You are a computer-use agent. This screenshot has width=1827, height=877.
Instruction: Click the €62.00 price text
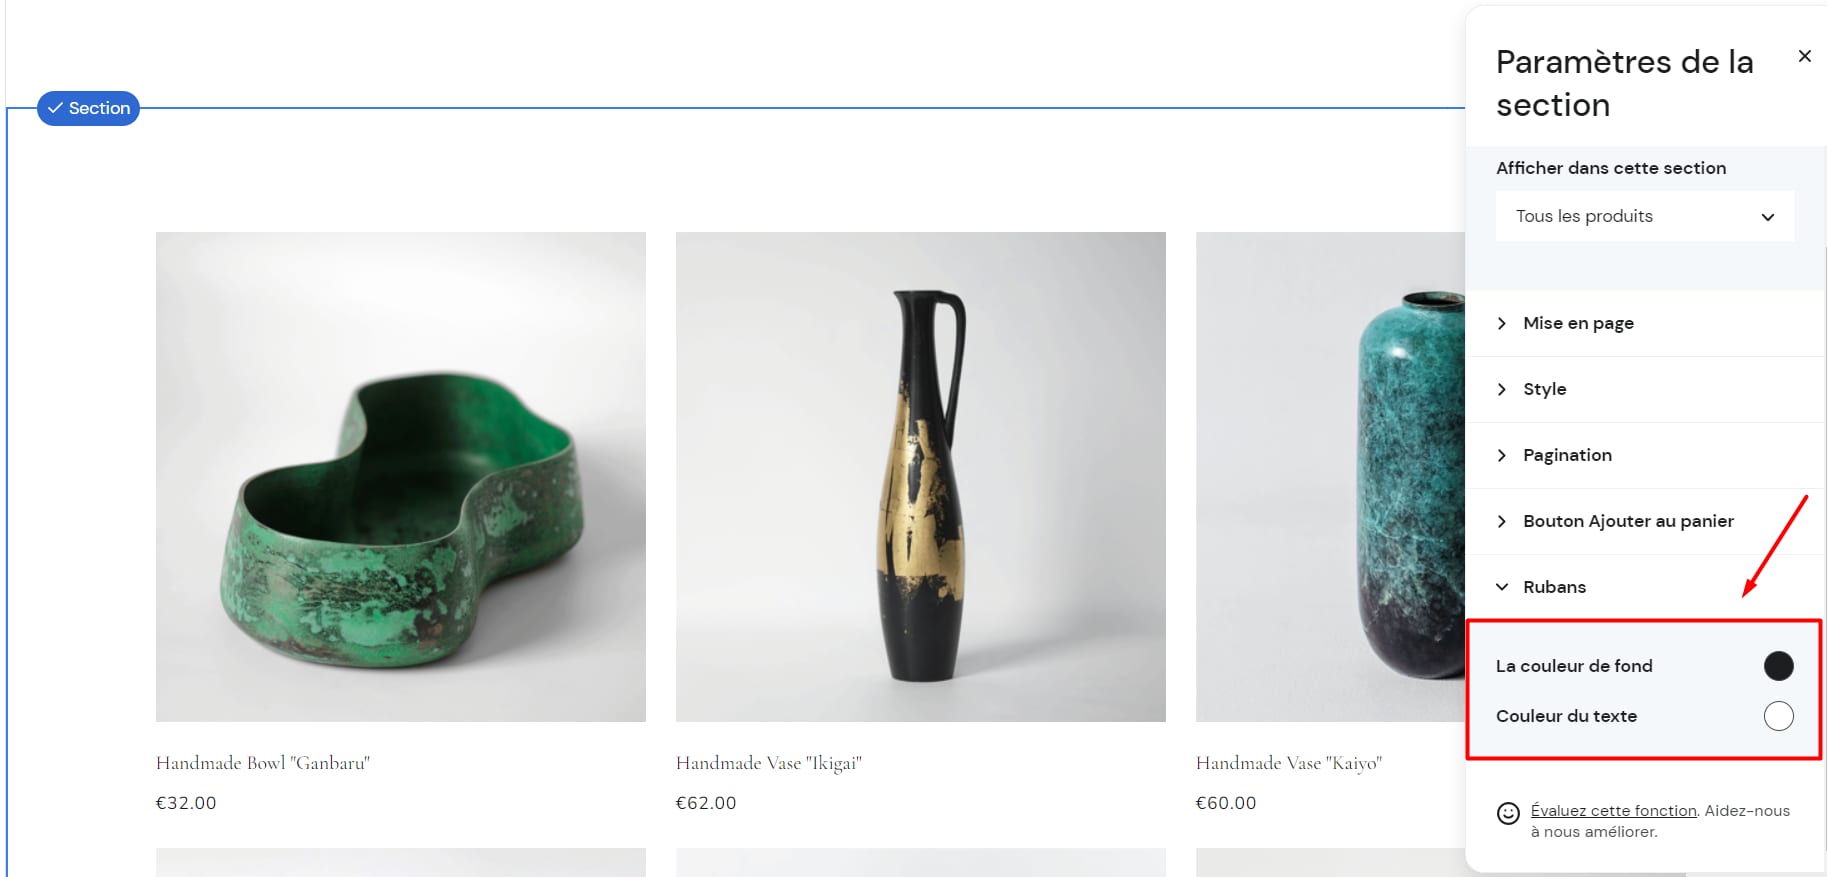tap(706, 803)
